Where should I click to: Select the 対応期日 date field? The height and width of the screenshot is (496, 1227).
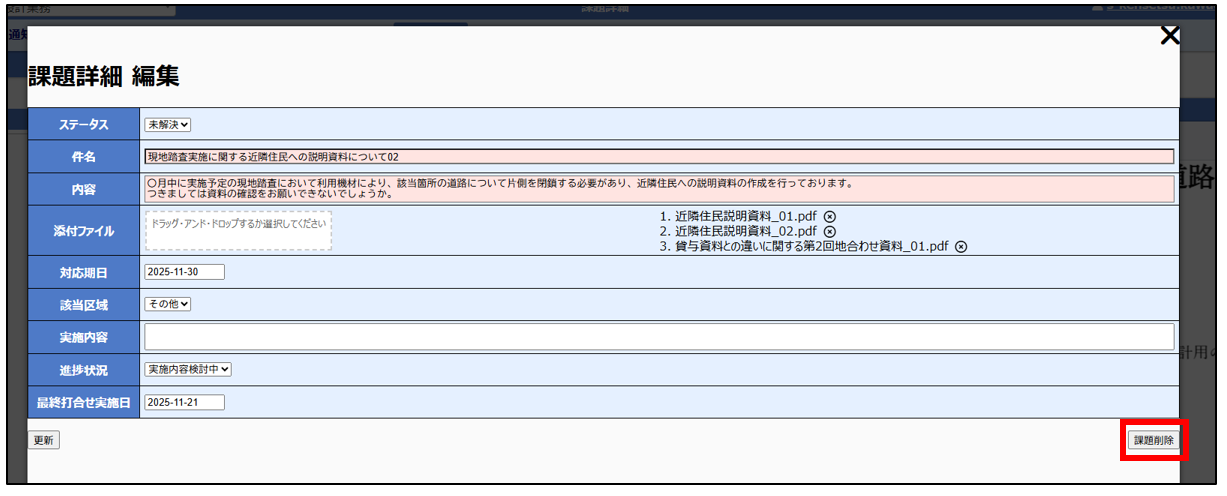(185, 272)
